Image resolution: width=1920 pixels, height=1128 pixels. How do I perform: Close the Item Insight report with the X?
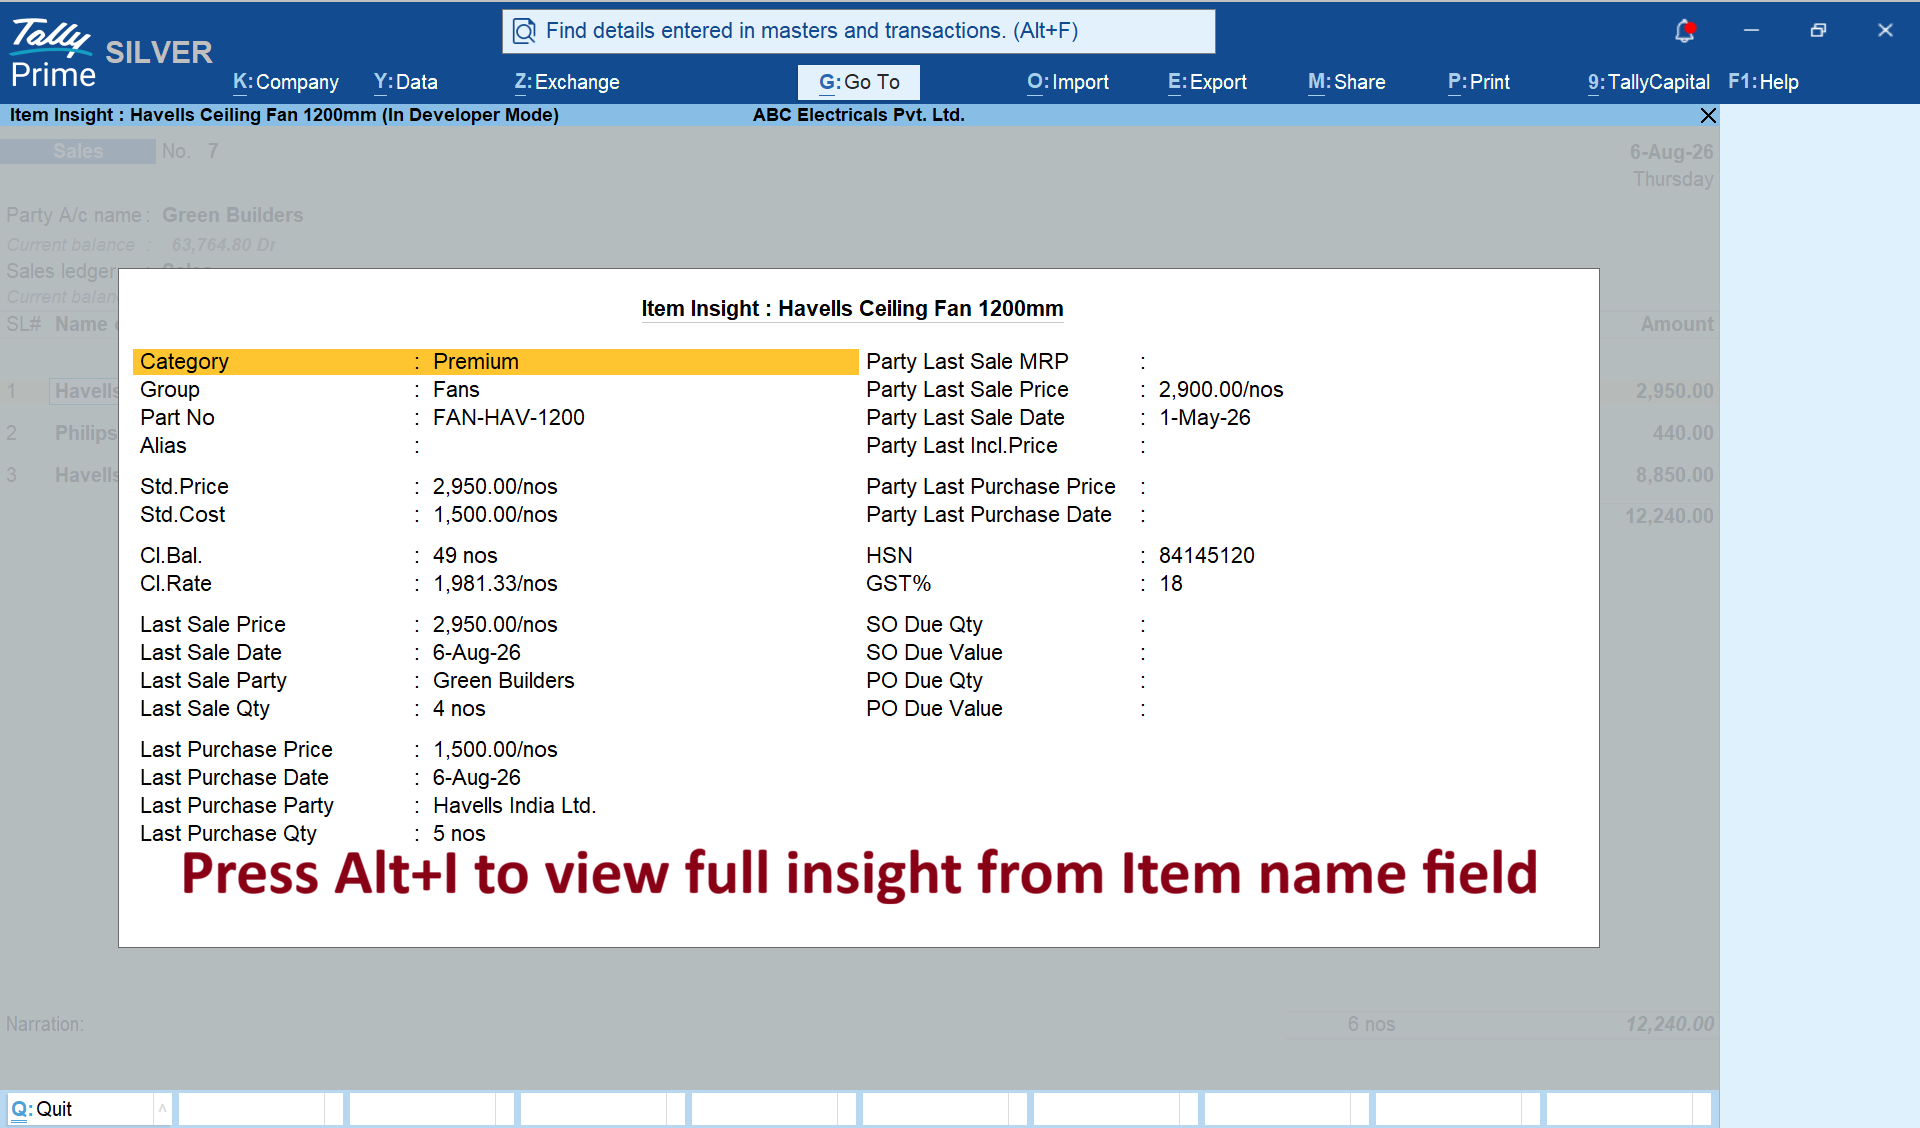pyautogui.click(x=1708, y=116)
